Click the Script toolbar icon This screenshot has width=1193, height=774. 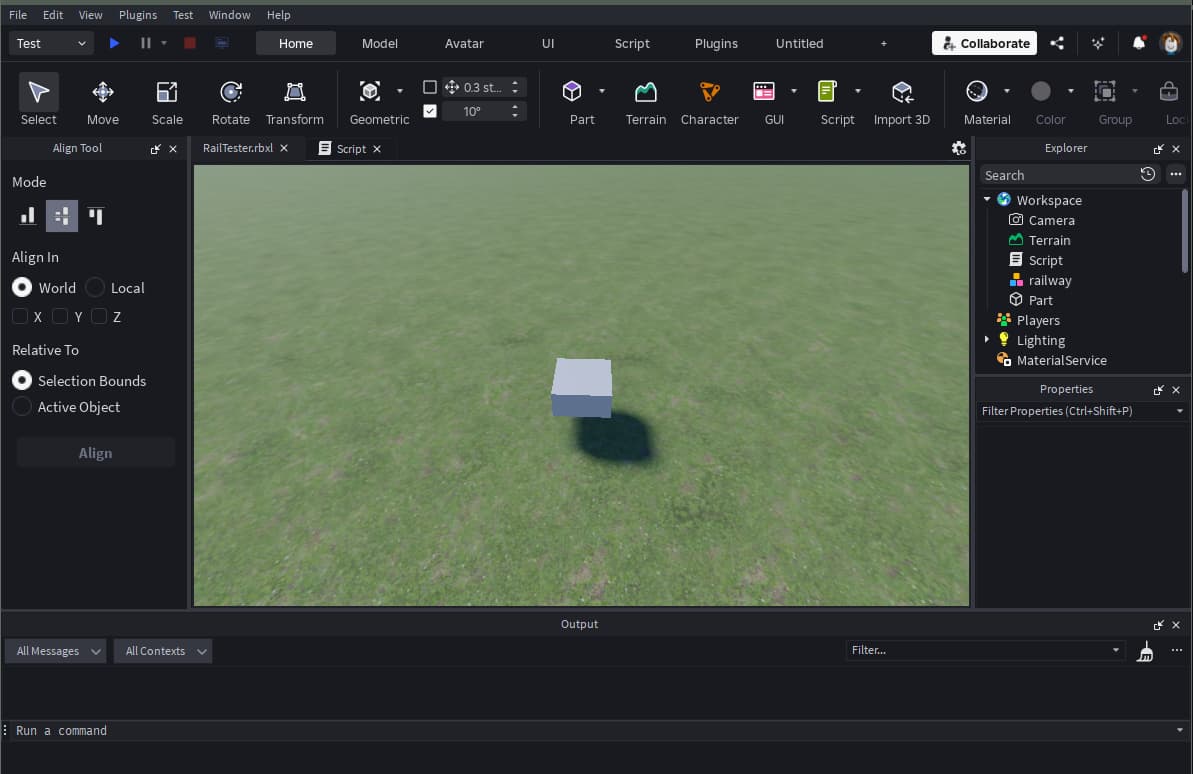coord(827,91)
